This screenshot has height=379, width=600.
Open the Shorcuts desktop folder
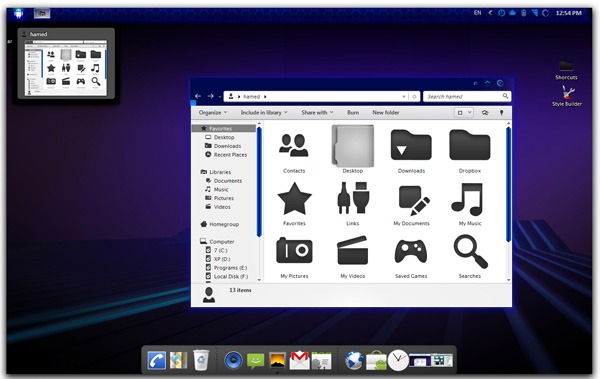click(566, 70)
